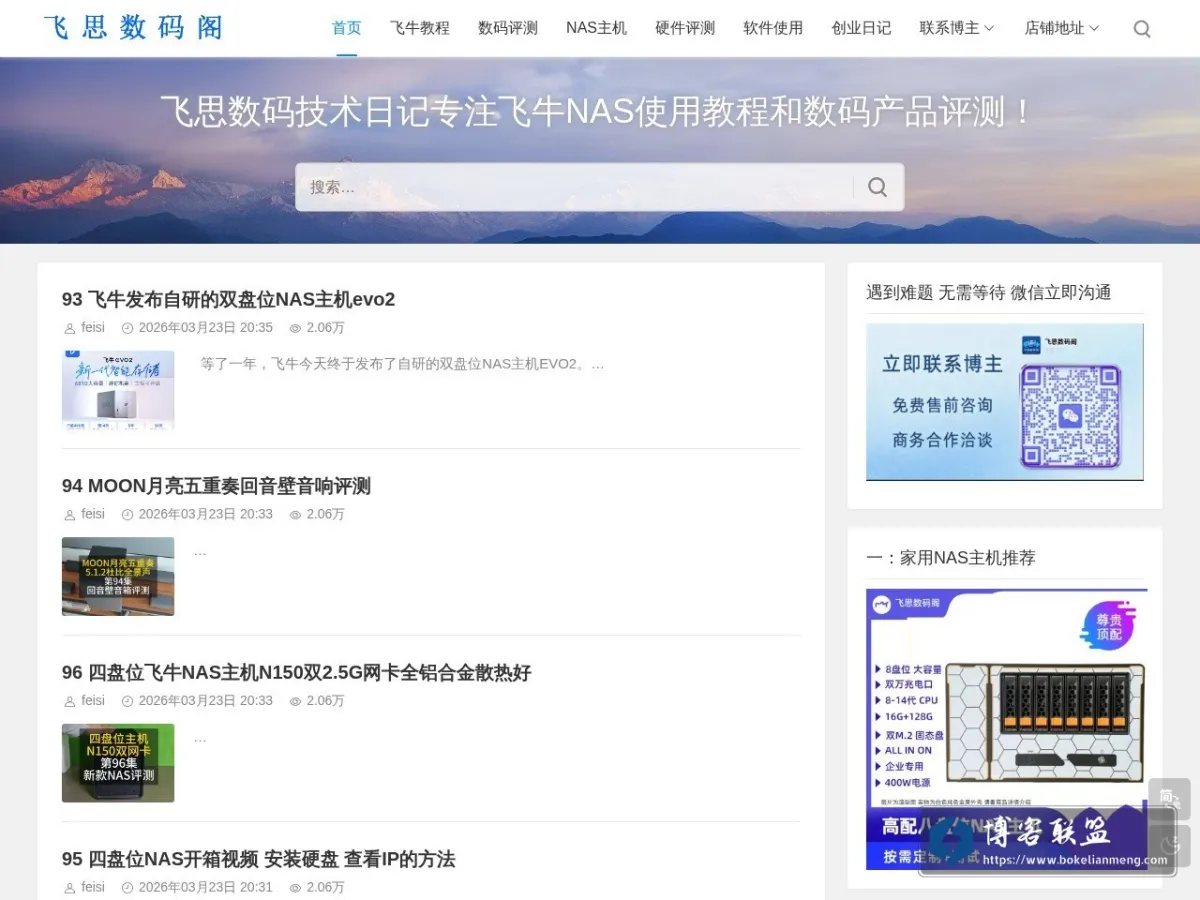This screenshot has width=1200, height=900.
Task: Click the date 2026年03月23日 20:35 on post 93
Action: tap(205, 327)
